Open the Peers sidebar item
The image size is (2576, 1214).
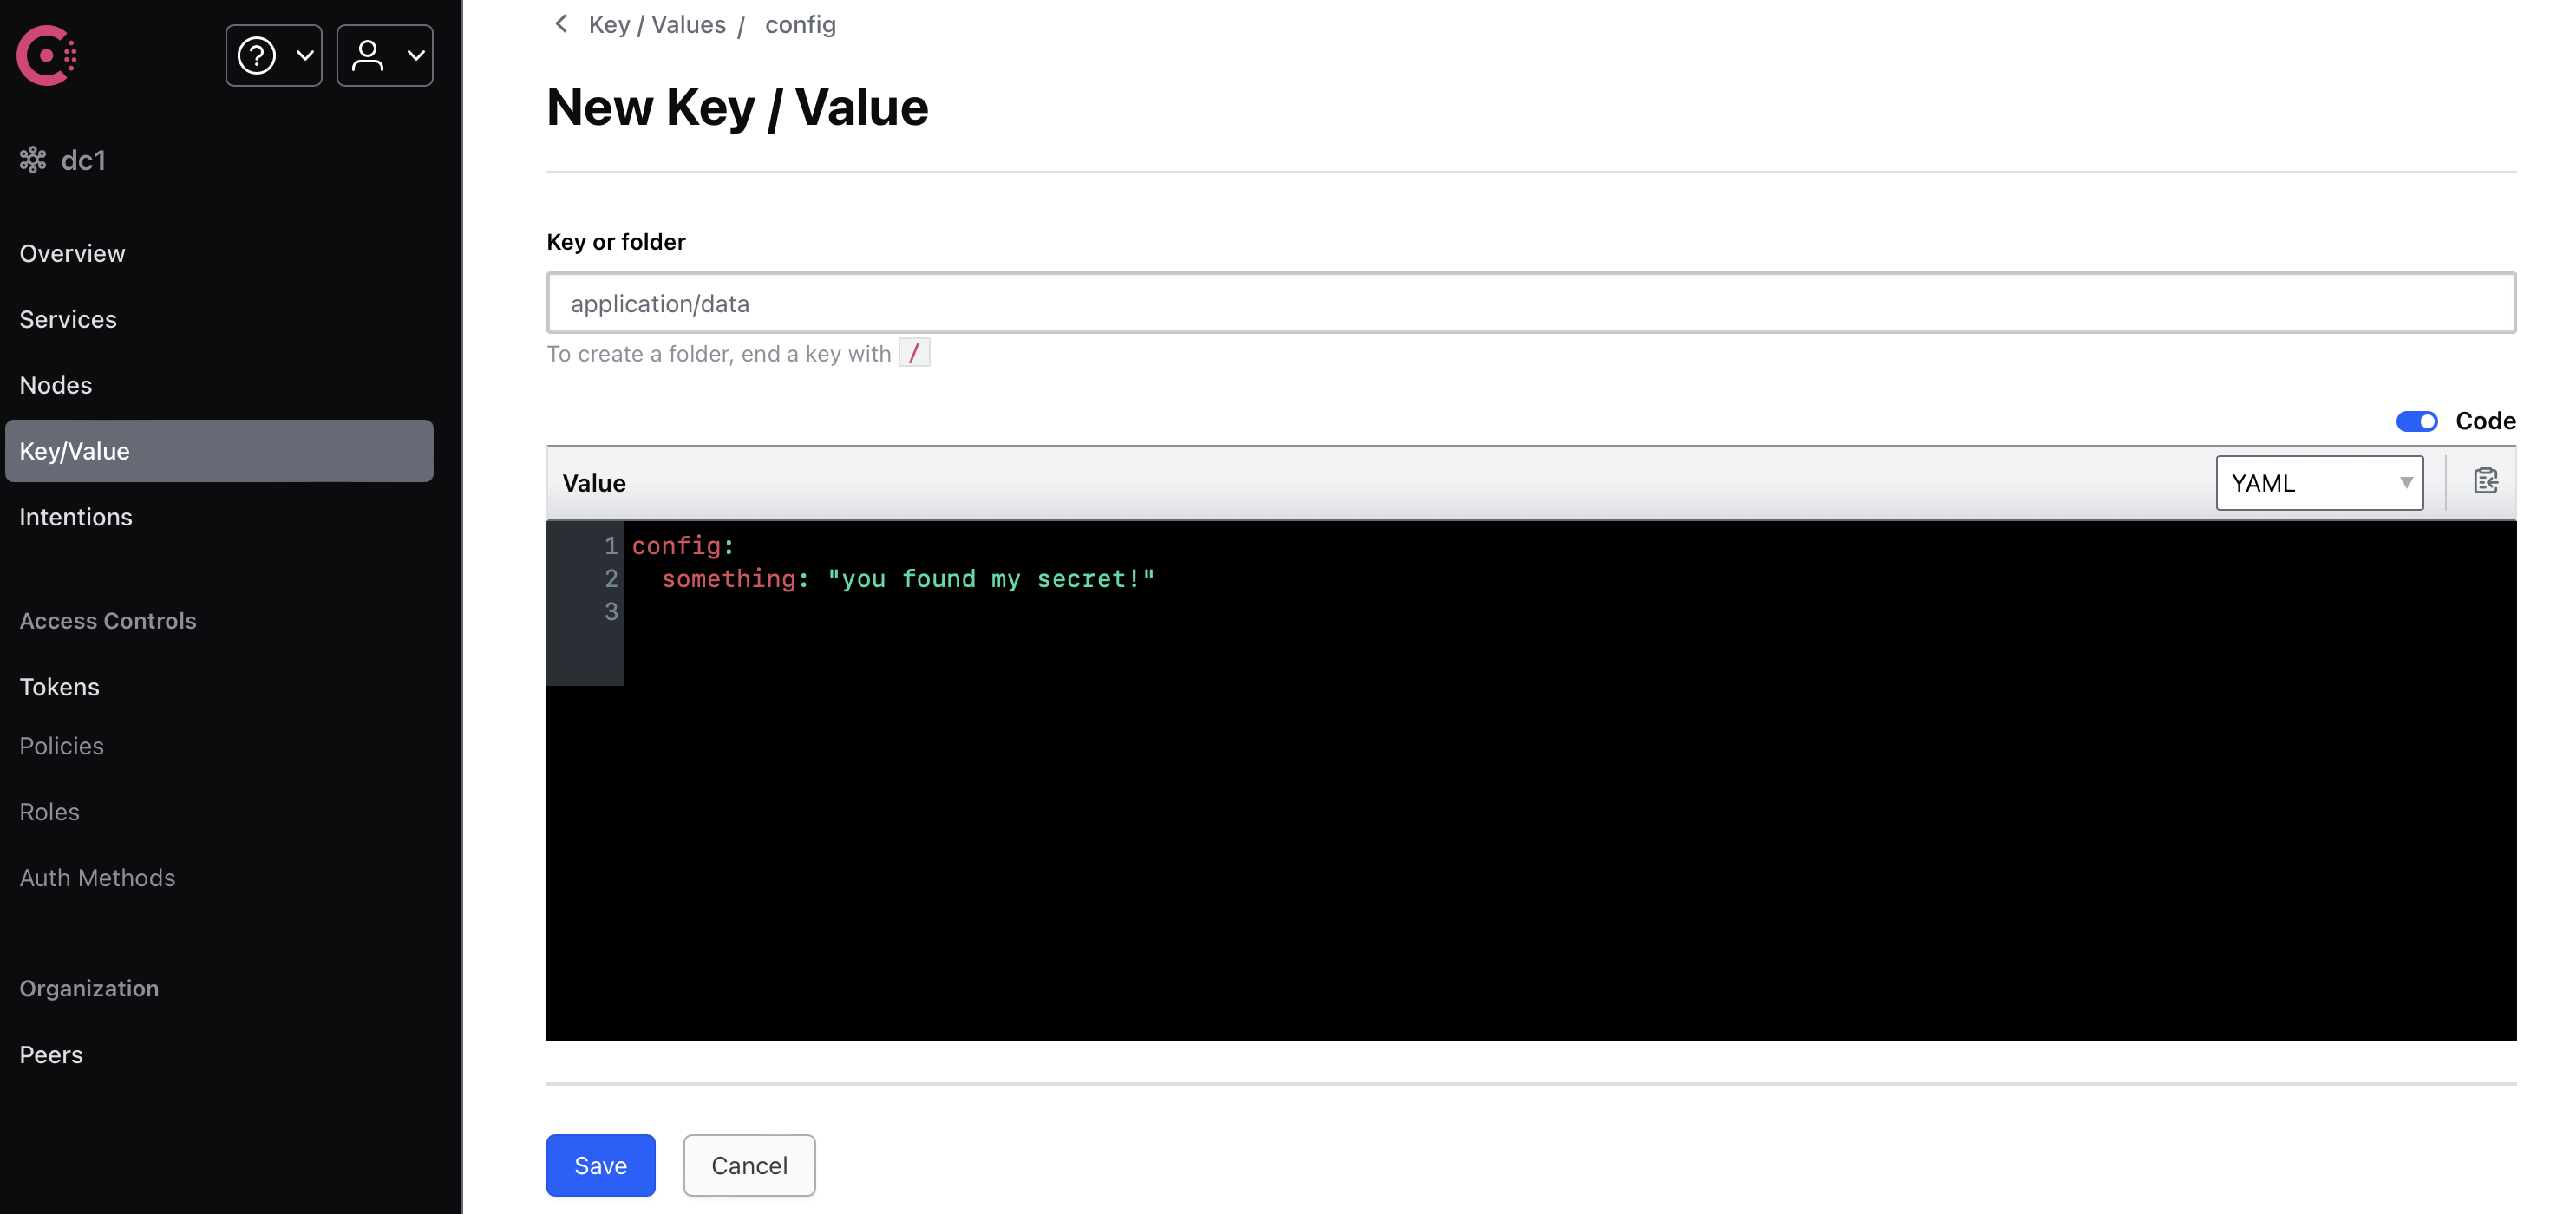coord(51,1054)
